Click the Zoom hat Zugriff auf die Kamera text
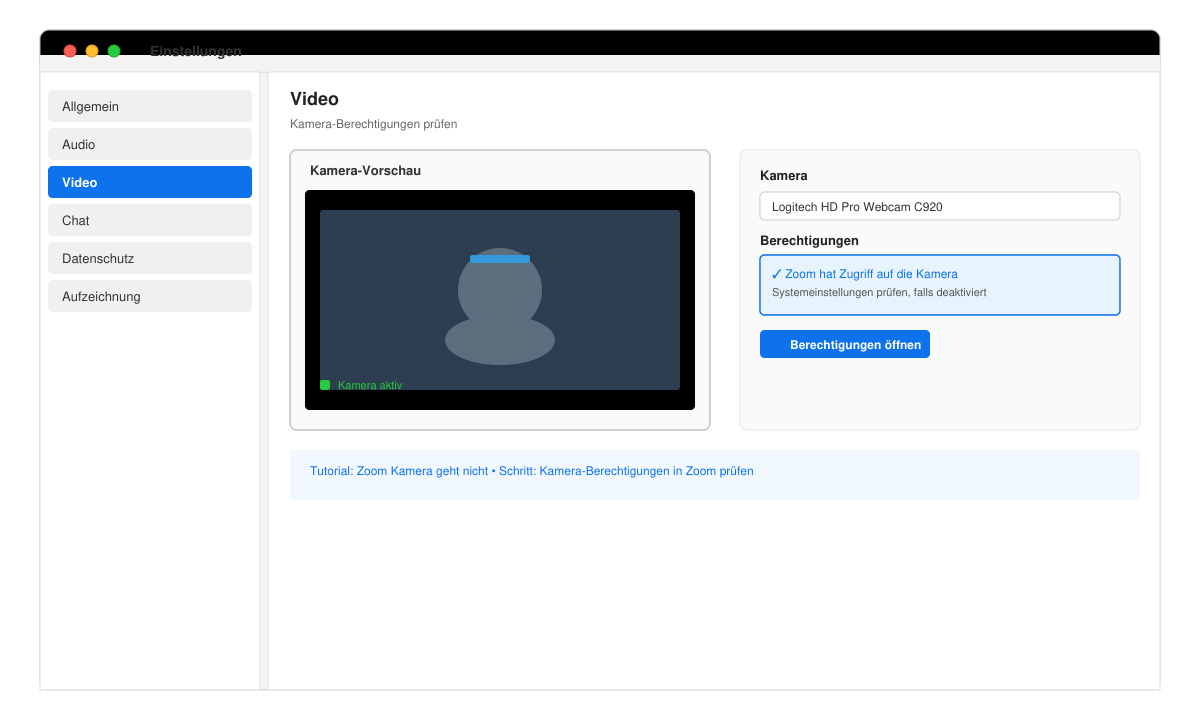Image resolution: width=1200 pixels, height=720 pixels. pyautogui.click(x=871, y=274)
